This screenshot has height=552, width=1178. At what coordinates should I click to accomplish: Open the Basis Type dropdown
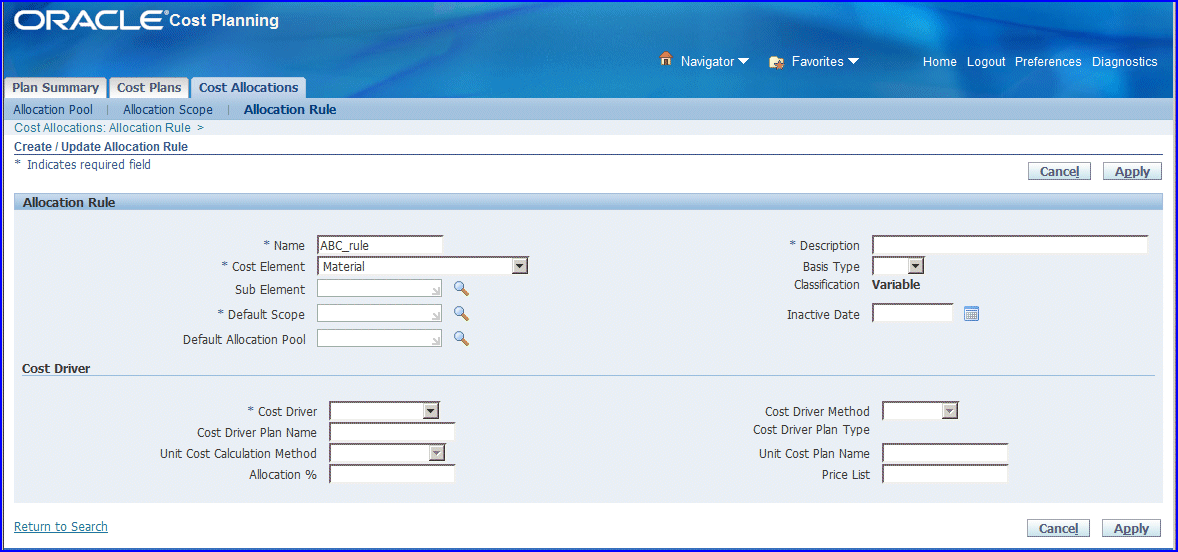[898, 266]
